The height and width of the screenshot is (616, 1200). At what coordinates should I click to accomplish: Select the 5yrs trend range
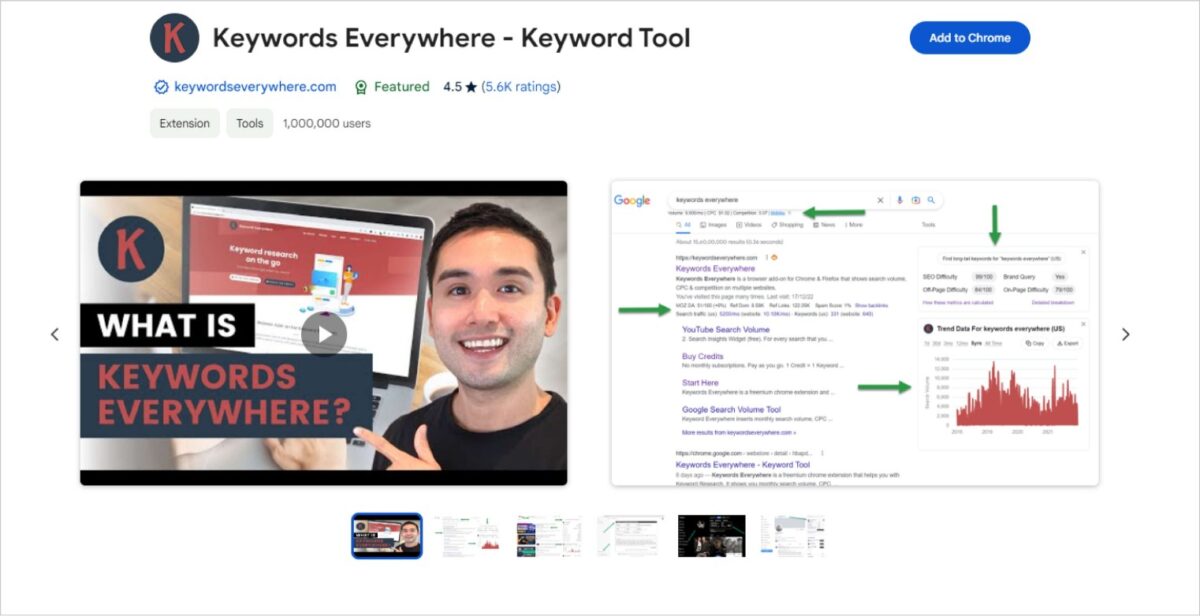(976, 343)
